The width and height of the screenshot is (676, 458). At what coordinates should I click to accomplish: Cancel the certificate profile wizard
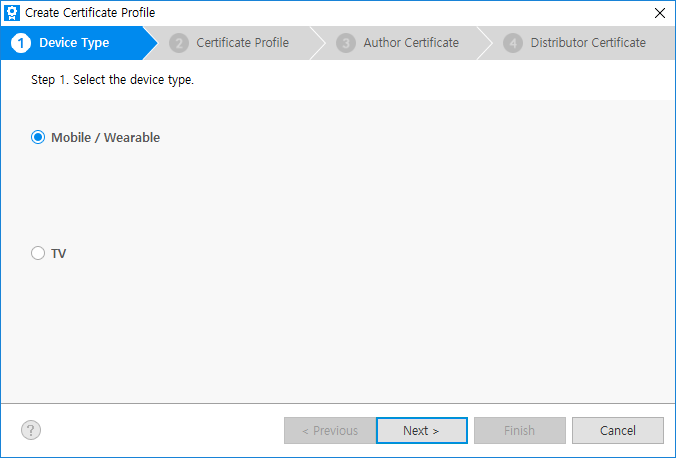(617, 431)
